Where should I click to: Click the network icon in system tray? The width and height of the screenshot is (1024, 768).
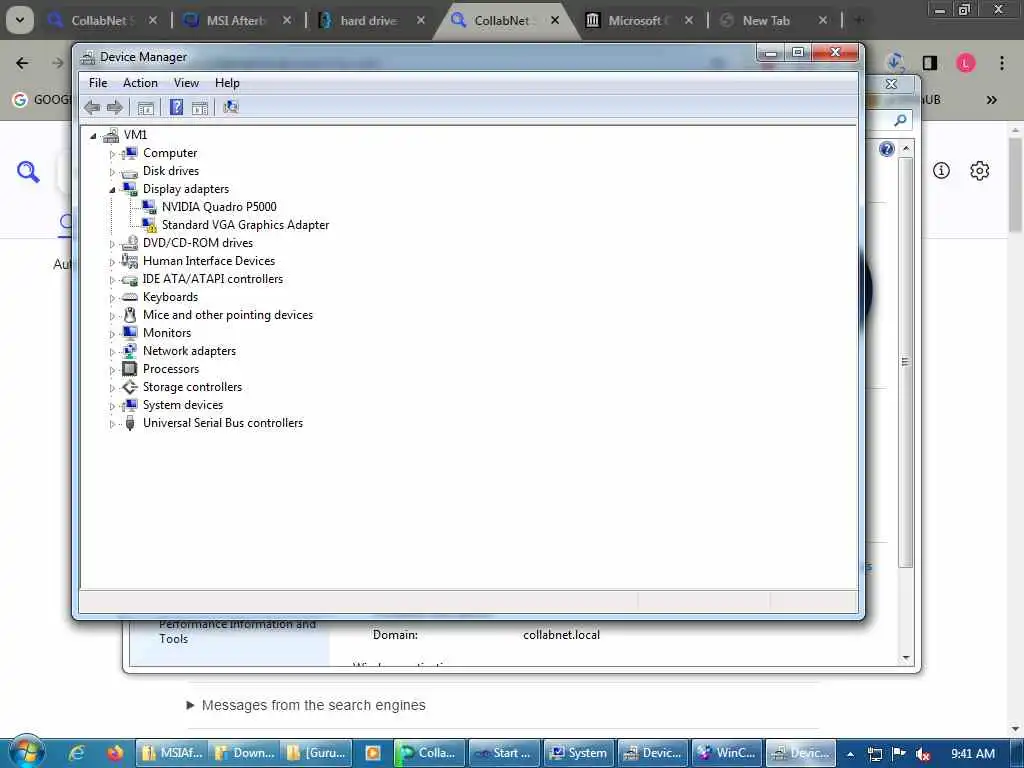pos(875,754)
